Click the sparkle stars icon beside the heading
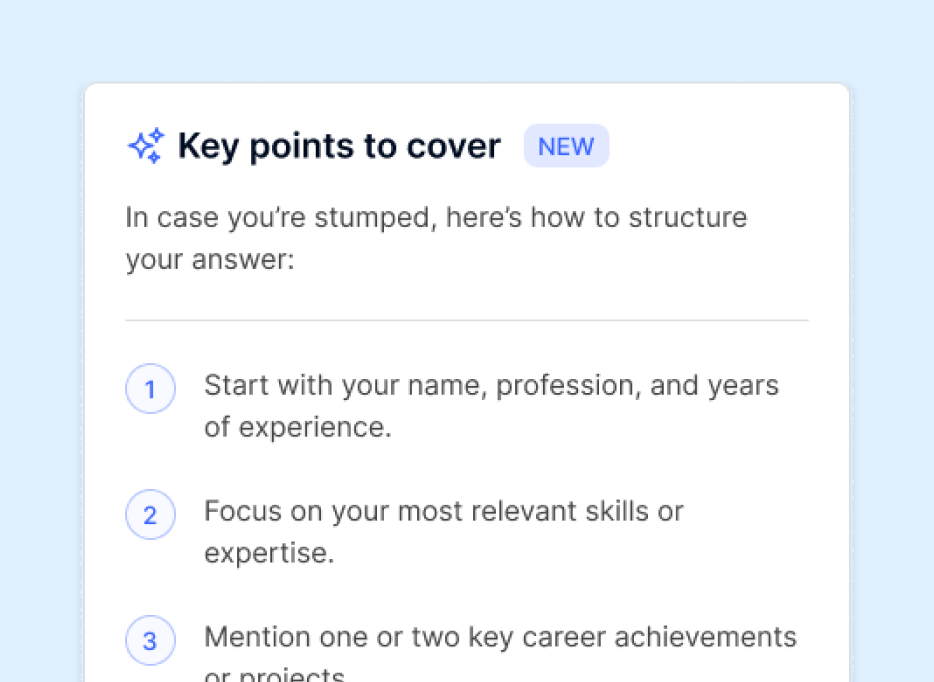The width and height of the screenshot is (934, 682). [147, 145]
